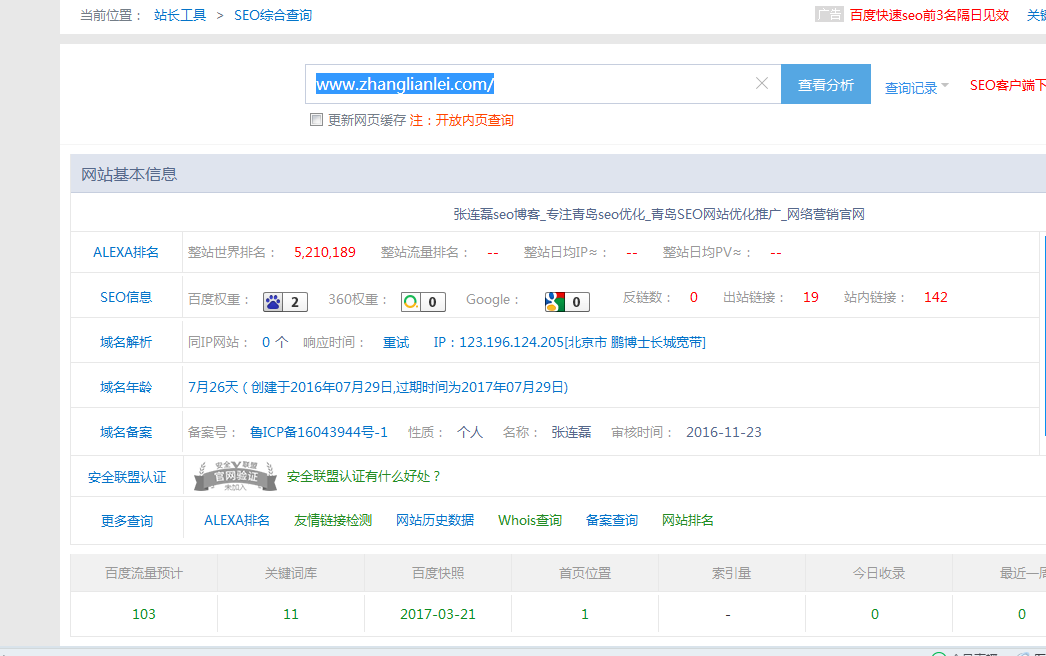Expand the 查询记录 dropdown

tap(916, 87)
